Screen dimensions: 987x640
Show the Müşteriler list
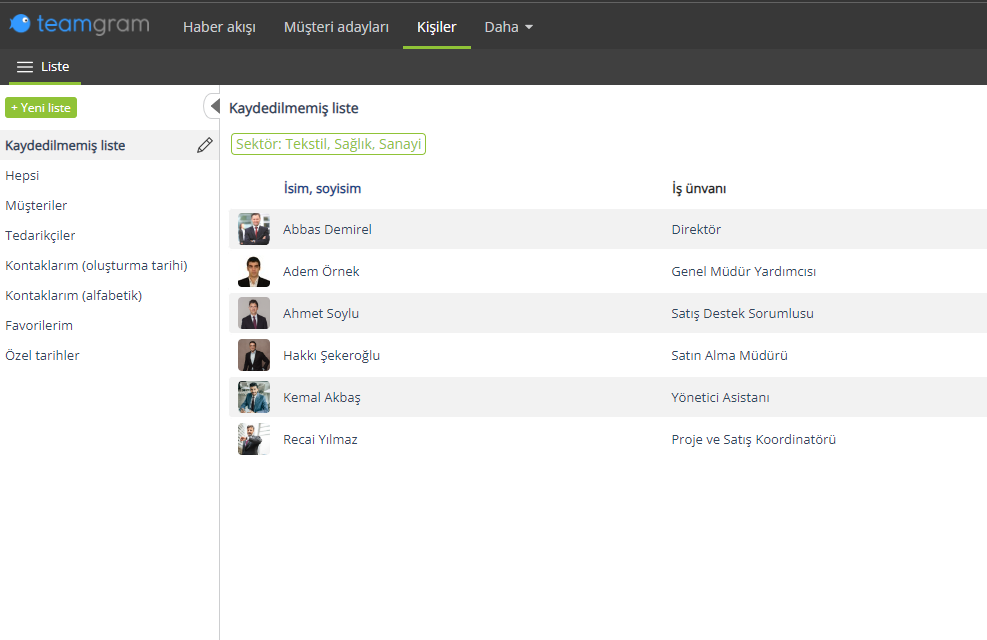pyautogui.click(x=36, y=205)
